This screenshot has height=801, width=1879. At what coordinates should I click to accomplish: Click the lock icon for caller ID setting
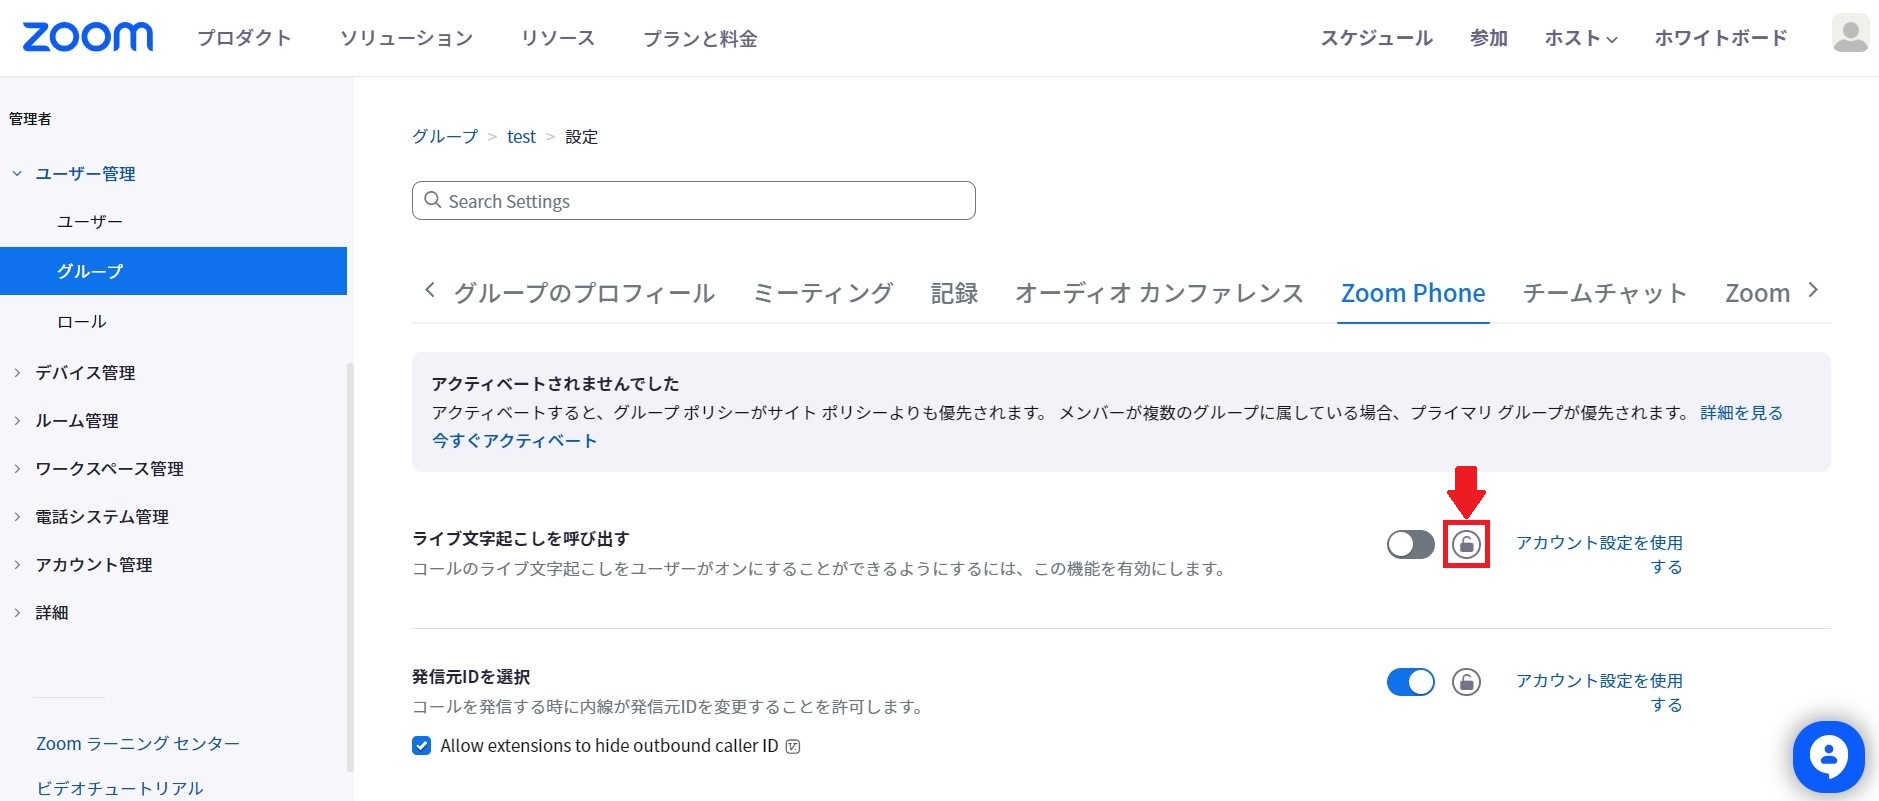click(x=1466, y=682)
